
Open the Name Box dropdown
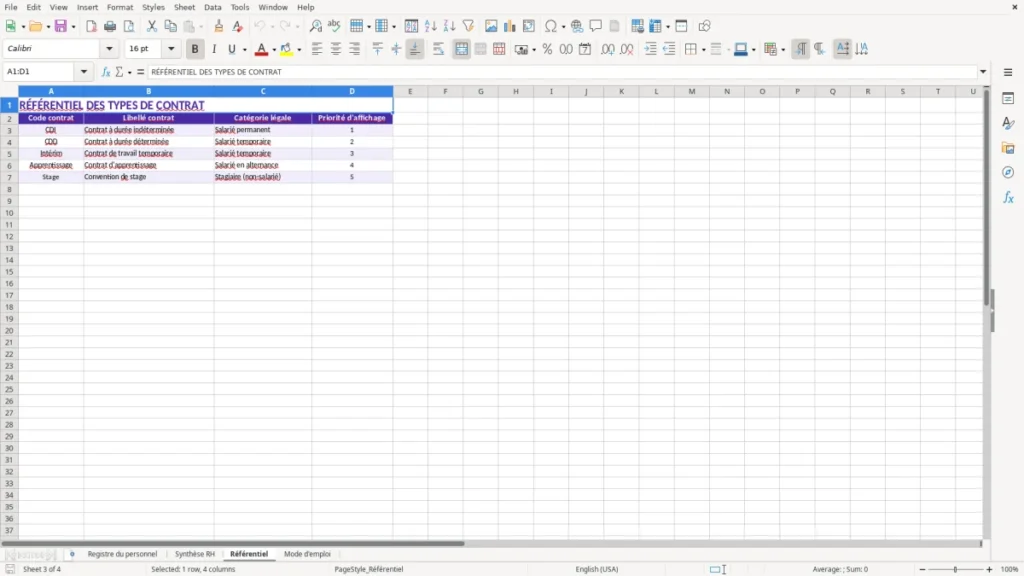pyautogui.click(x=84, y=72)
